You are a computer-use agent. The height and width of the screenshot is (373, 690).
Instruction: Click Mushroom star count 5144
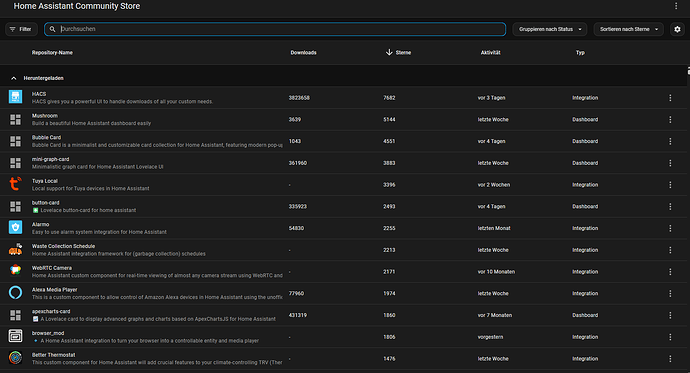389,120
